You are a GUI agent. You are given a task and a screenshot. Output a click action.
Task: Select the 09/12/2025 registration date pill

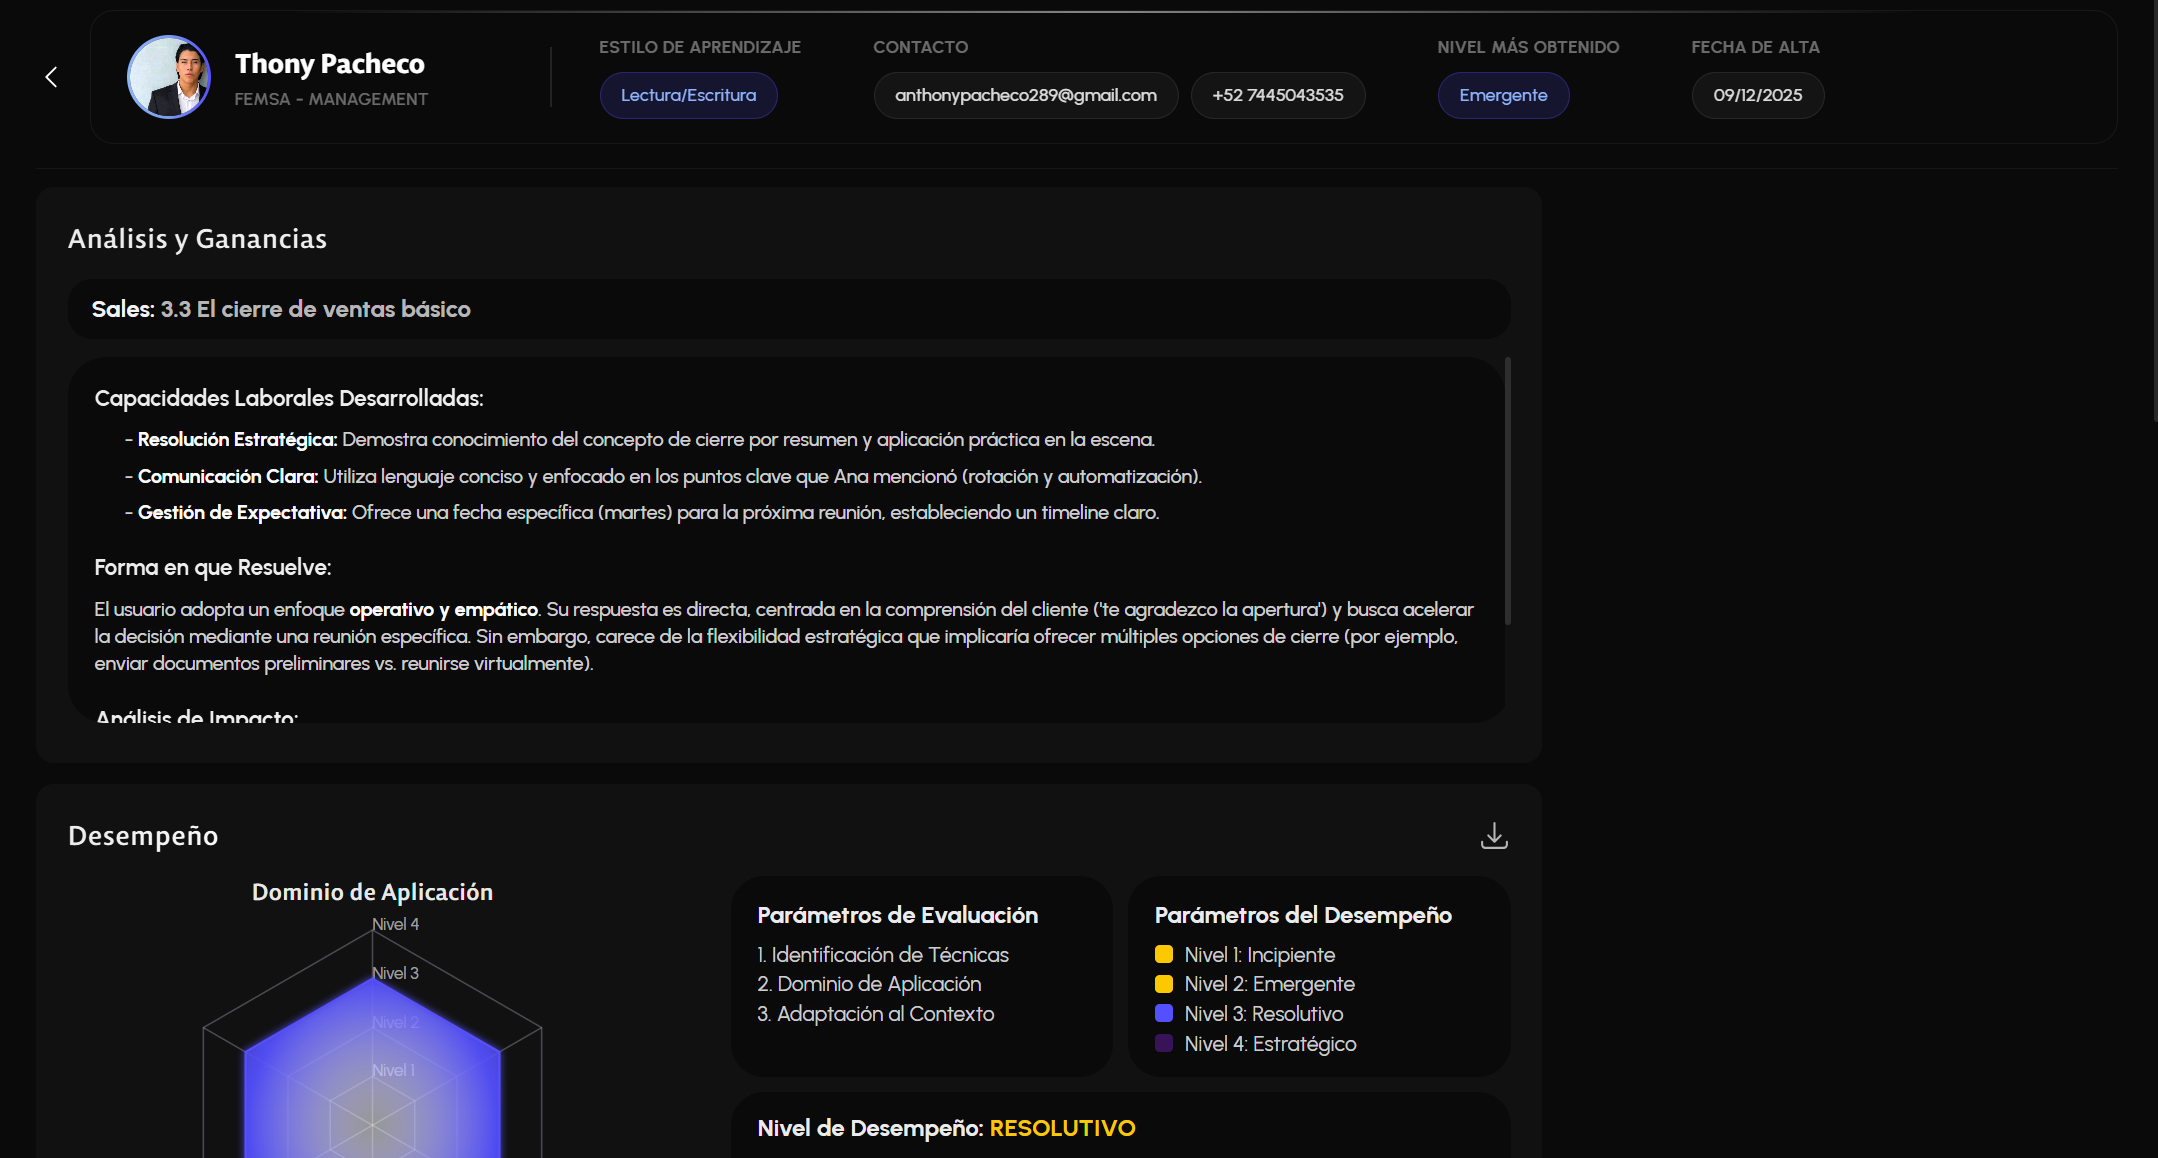click(x=1758, y=95)
